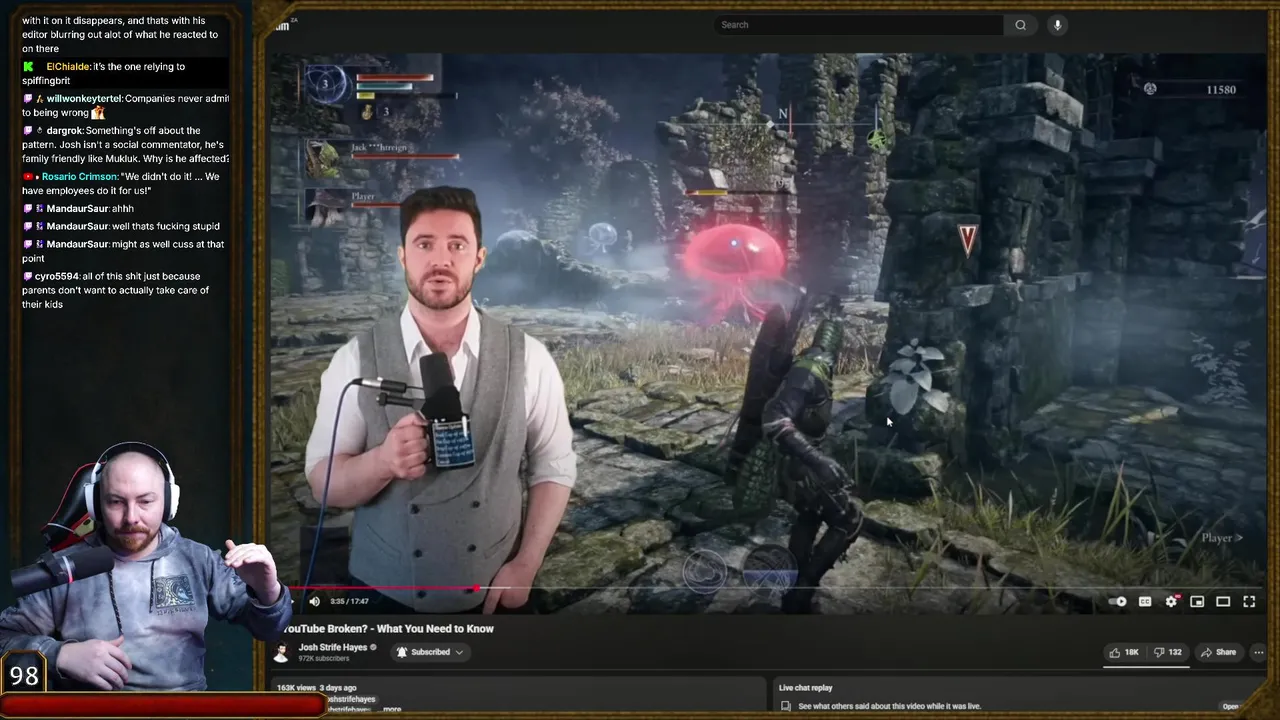Open the live chat replay panel button
This screenshot has width=1280, height=720.
1230,706
